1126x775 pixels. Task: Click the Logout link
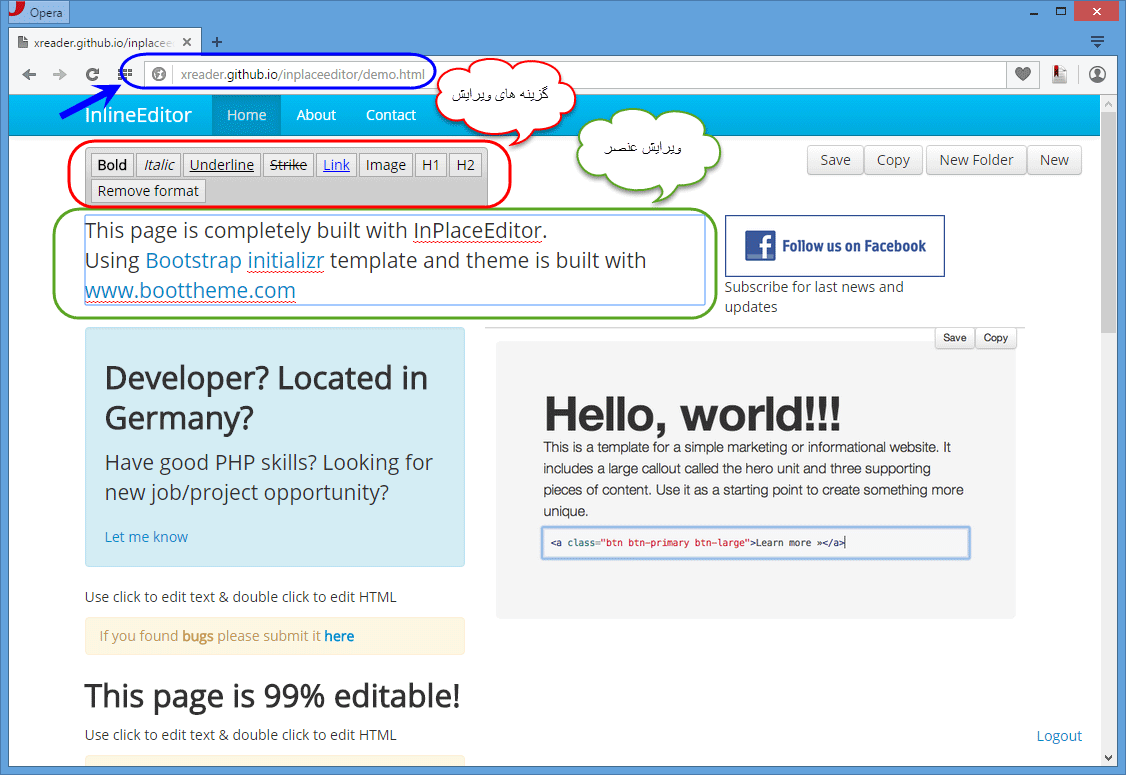1058,735
